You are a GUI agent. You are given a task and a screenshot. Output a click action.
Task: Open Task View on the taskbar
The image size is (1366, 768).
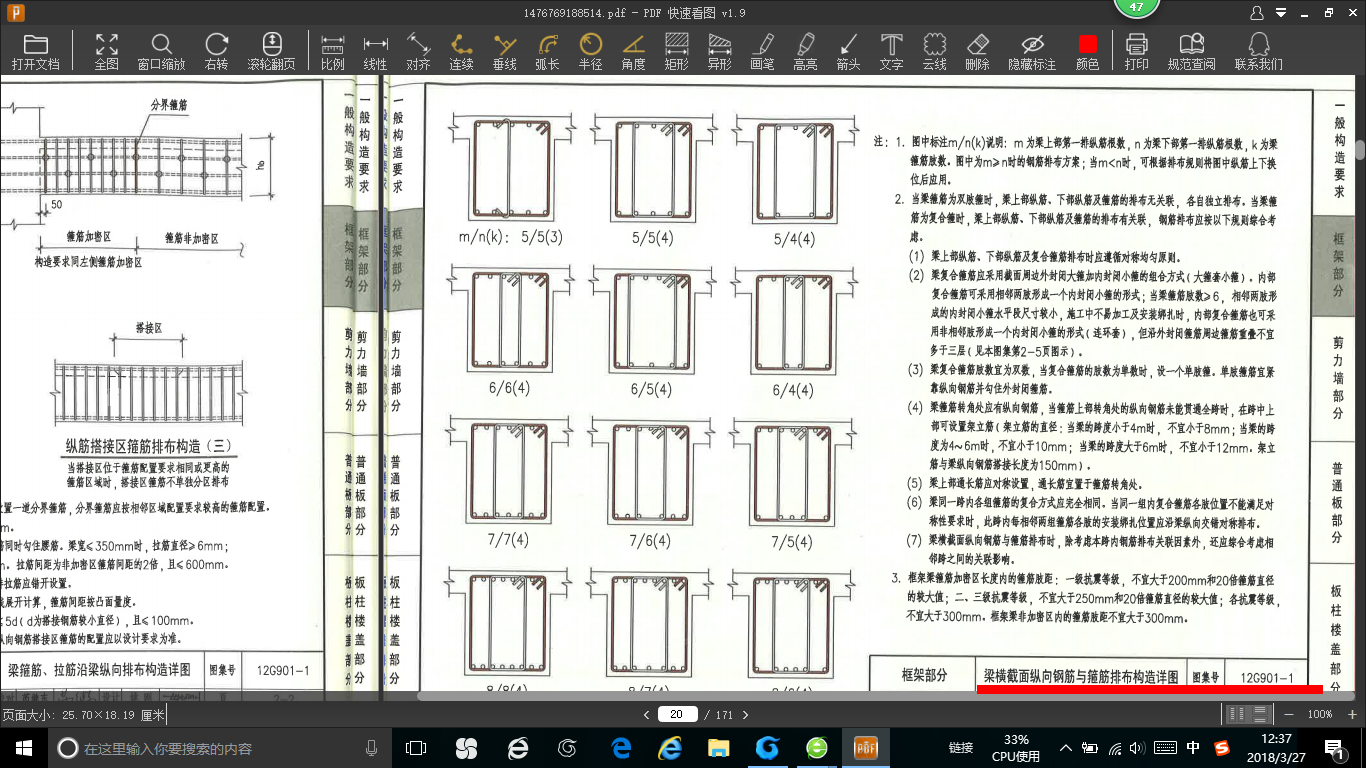[x=416, y=747]
